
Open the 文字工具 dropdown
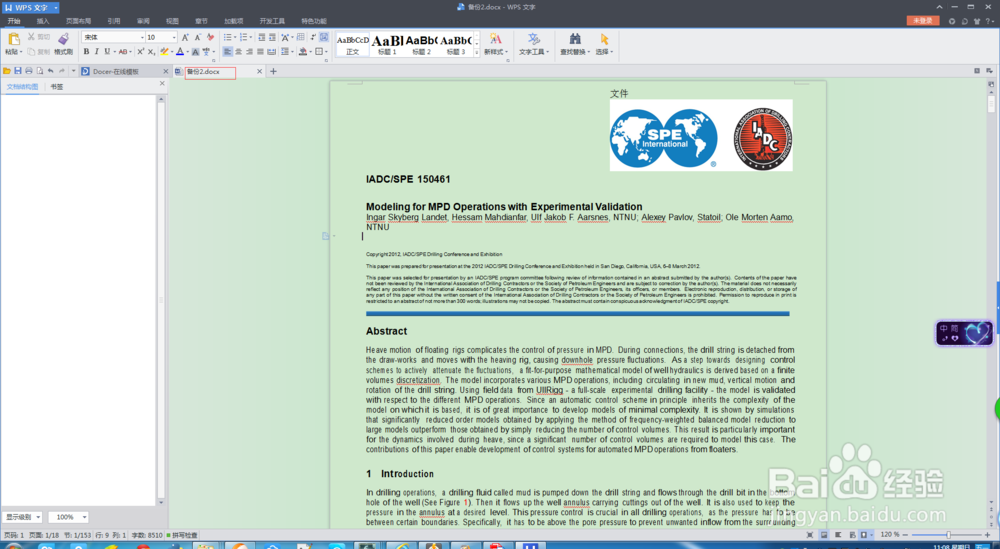pyautogui.click(x=534, y=45)
